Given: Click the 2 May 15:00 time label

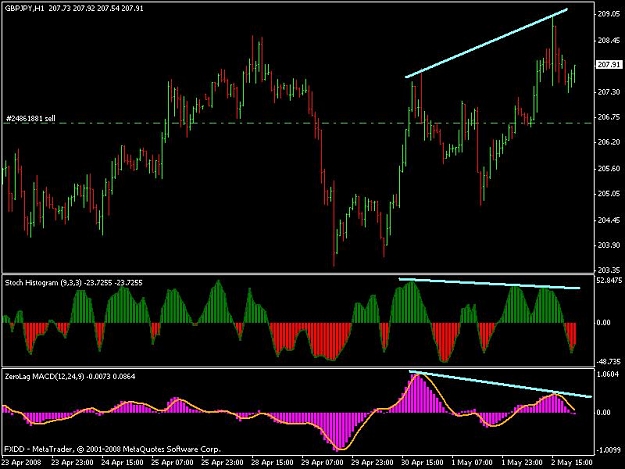Looking at the screenshot, I should [572, 463].
